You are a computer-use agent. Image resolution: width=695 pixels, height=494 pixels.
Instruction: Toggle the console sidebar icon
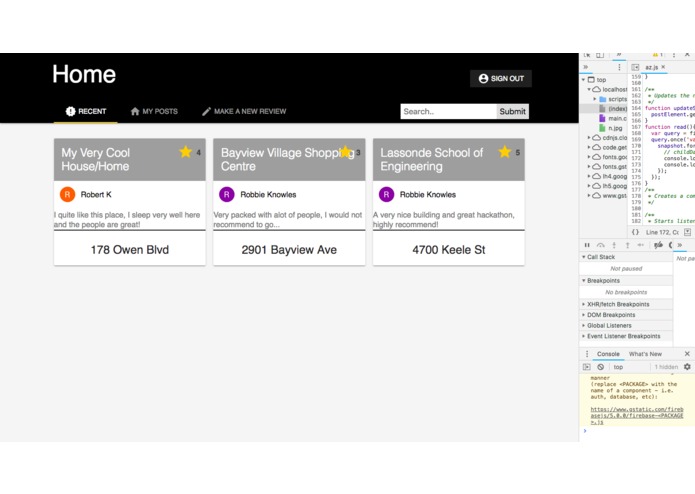click(x=587, y=367)
